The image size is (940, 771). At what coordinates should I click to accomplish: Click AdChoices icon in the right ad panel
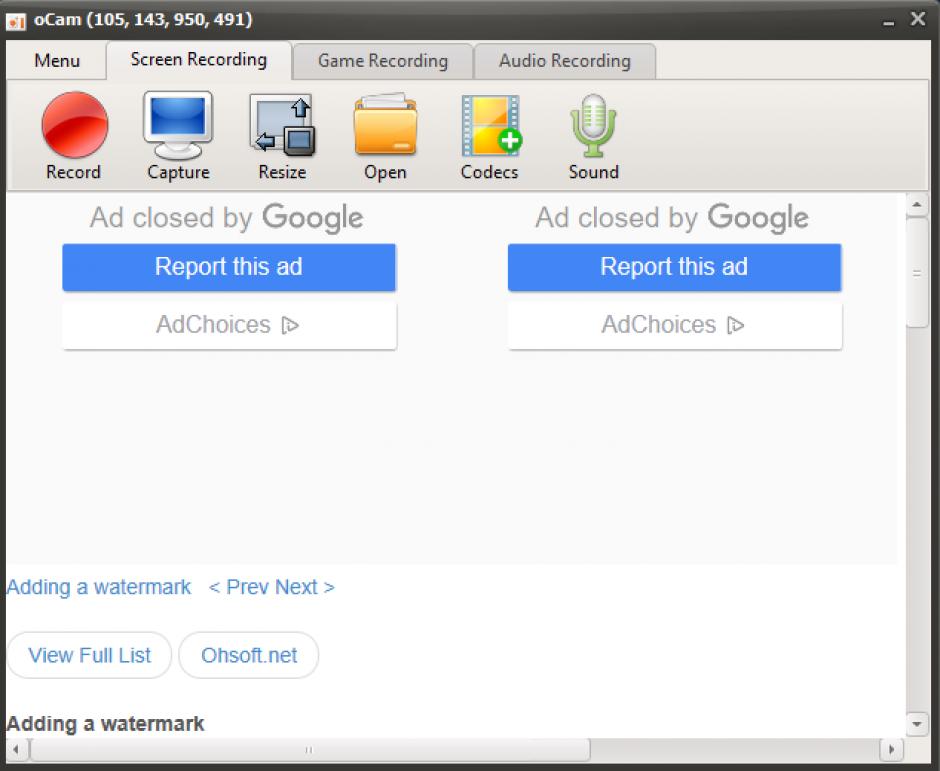click(x=736, y=325)
